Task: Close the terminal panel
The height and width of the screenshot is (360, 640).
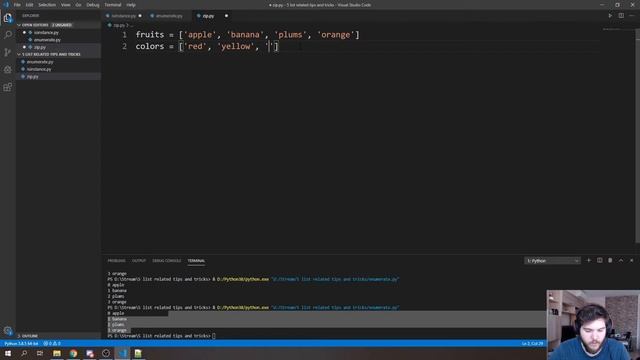Action: pos(631,260)
